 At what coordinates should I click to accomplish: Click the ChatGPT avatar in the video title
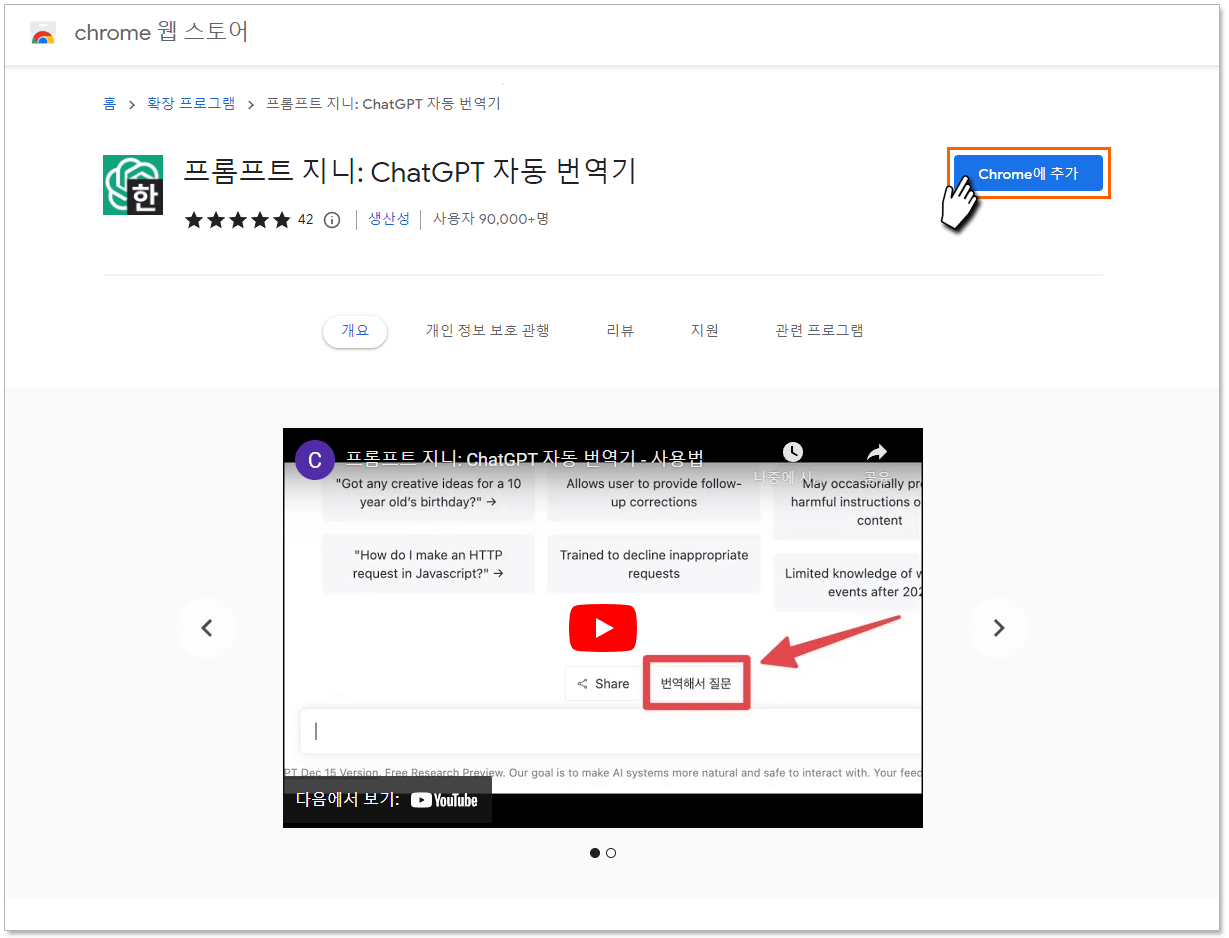[x=314, y=459]
